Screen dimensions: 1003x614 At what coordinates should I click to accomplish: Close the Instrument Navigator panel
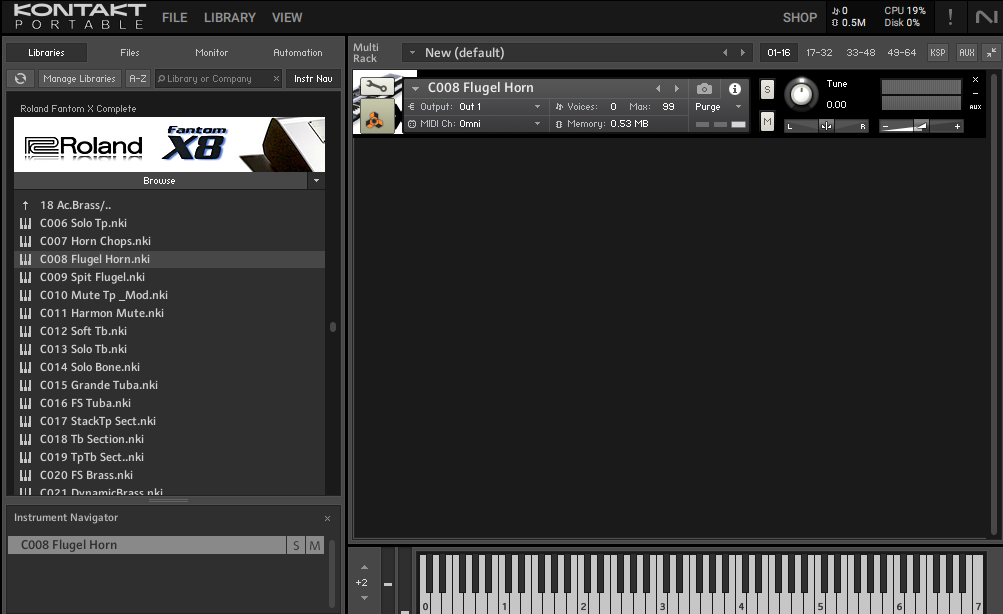pos(328,518)
